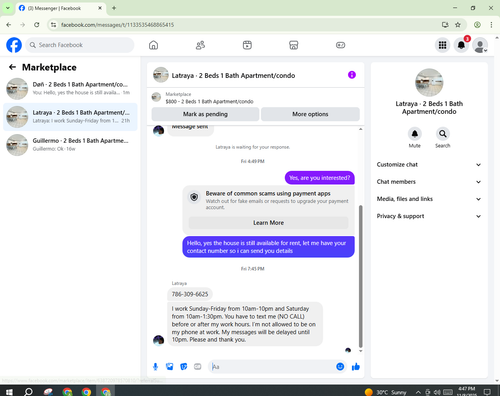500x396 pixels.
Task: Open a new browser tab
Action: point(114,8)
